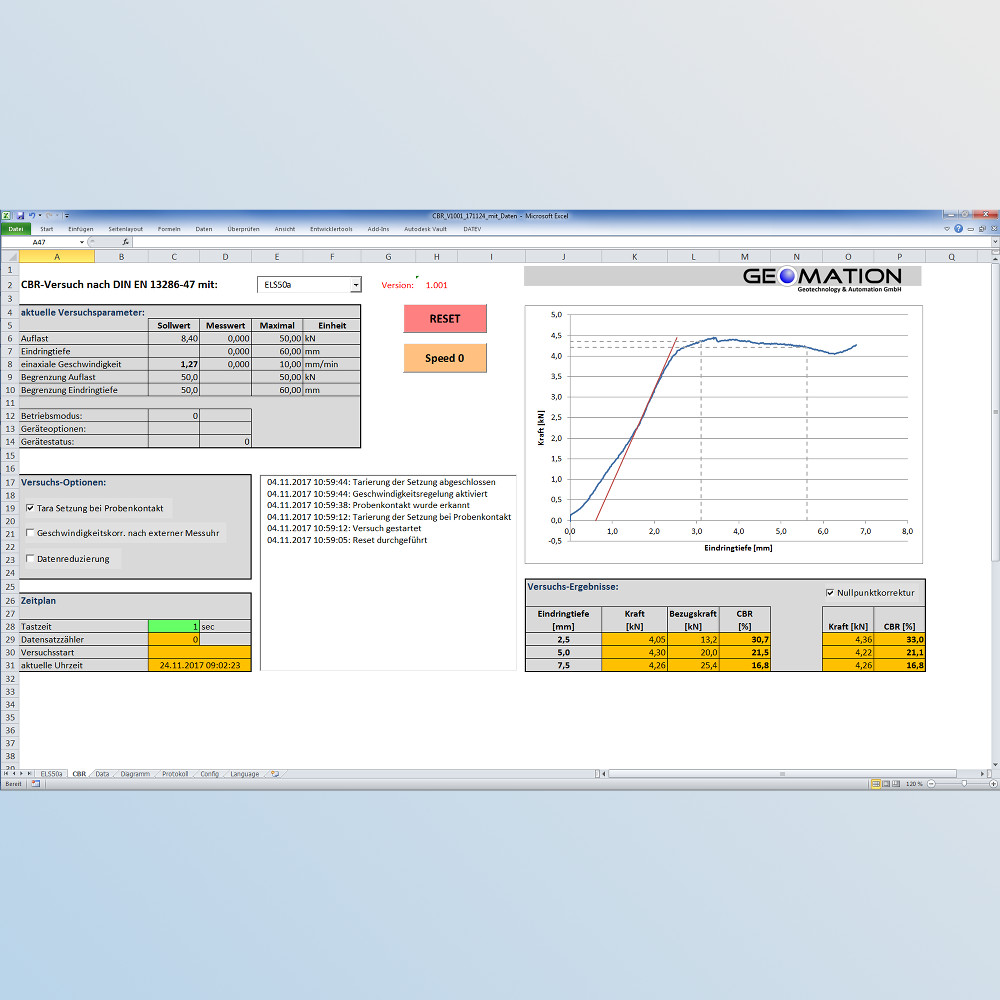Minimize the ribbon with the caret icon

click(x=947, y=228)
